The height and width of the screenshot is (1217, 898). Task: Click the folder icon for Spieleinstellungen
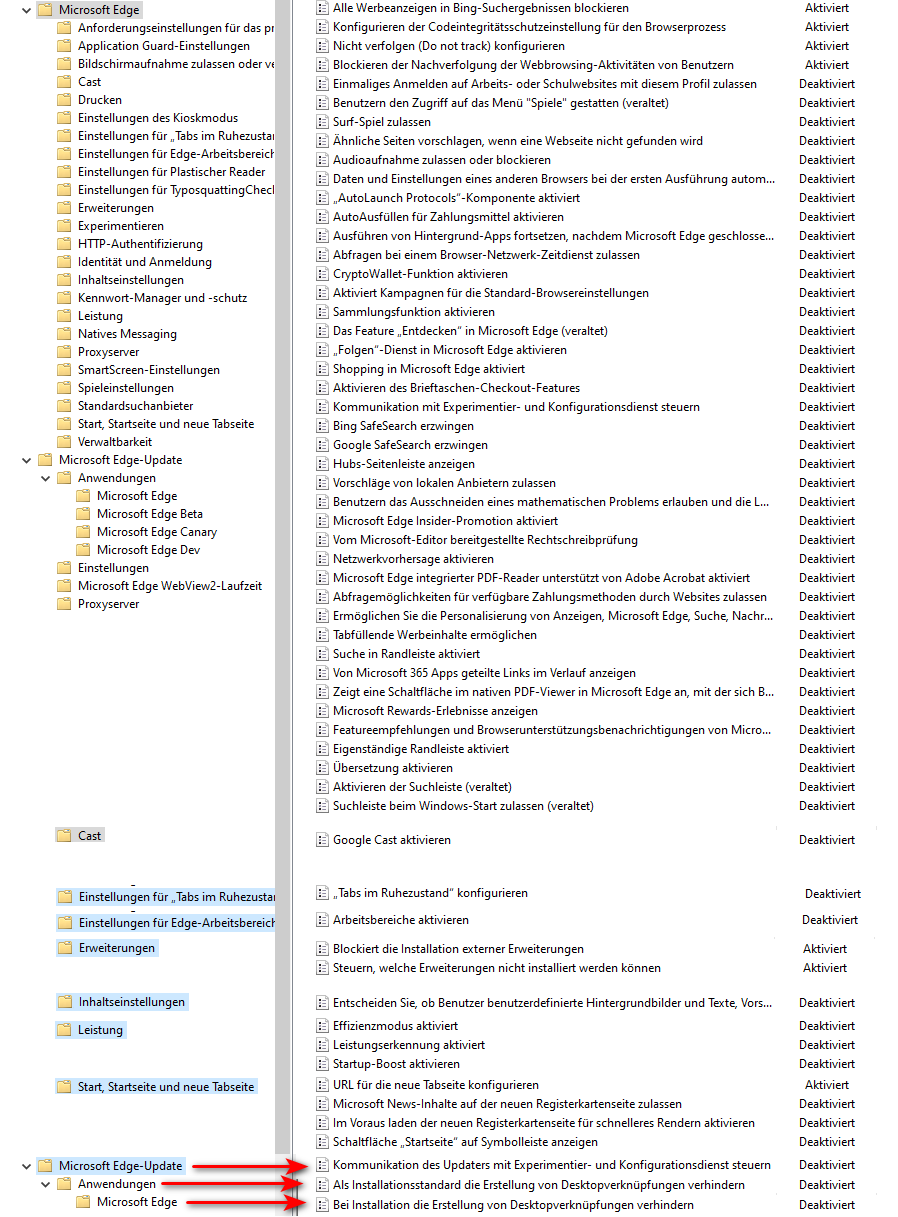pyautogui.click(x=64, y=388)
